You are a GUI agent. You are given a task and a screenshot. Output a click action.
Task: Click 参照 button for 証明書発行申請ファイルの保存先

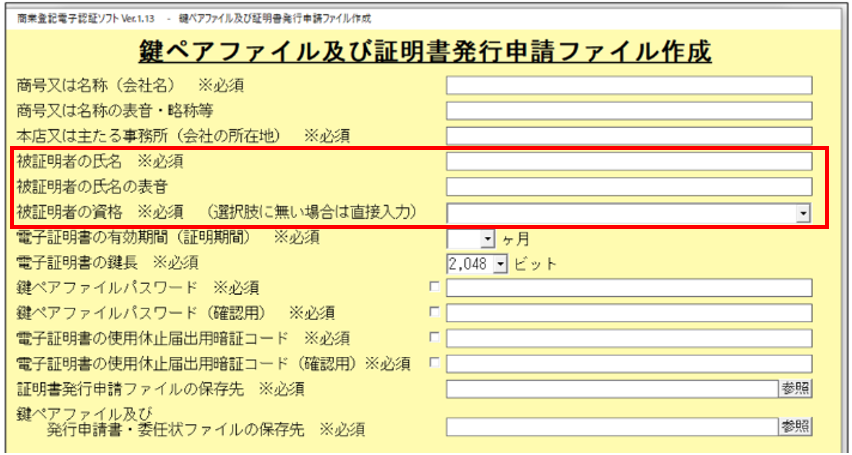click(795, 389)
